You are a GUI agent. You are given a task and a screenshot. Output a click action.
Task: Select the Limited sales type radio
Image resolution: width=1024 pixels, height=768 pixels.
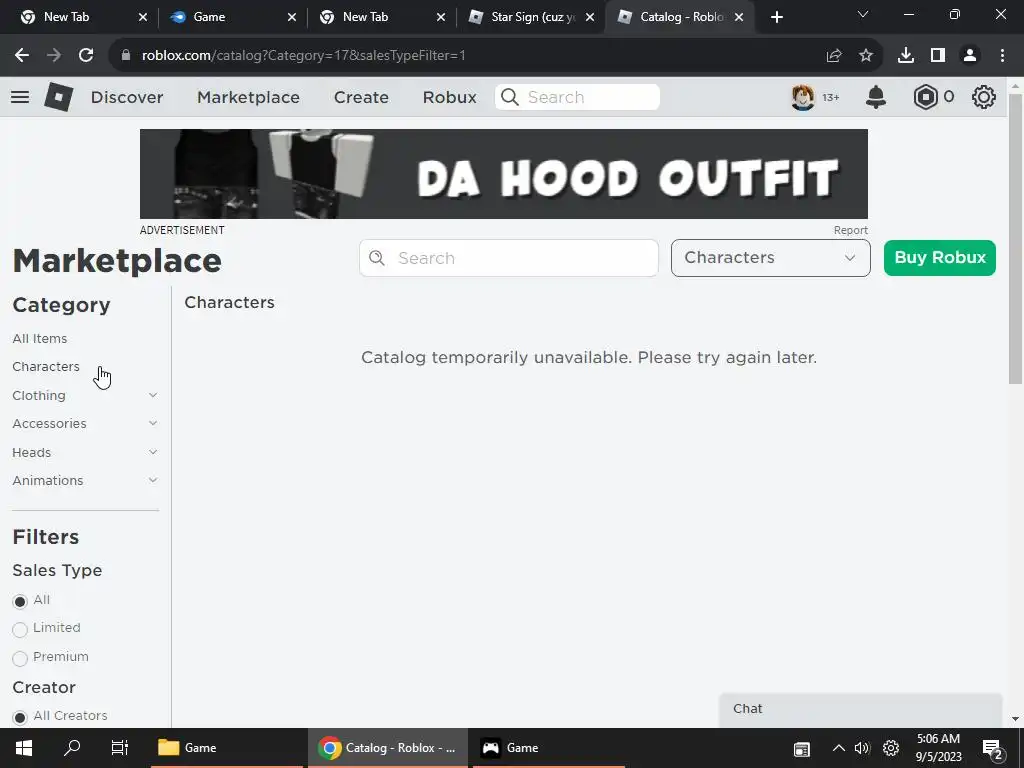click(x=20, y=629)
